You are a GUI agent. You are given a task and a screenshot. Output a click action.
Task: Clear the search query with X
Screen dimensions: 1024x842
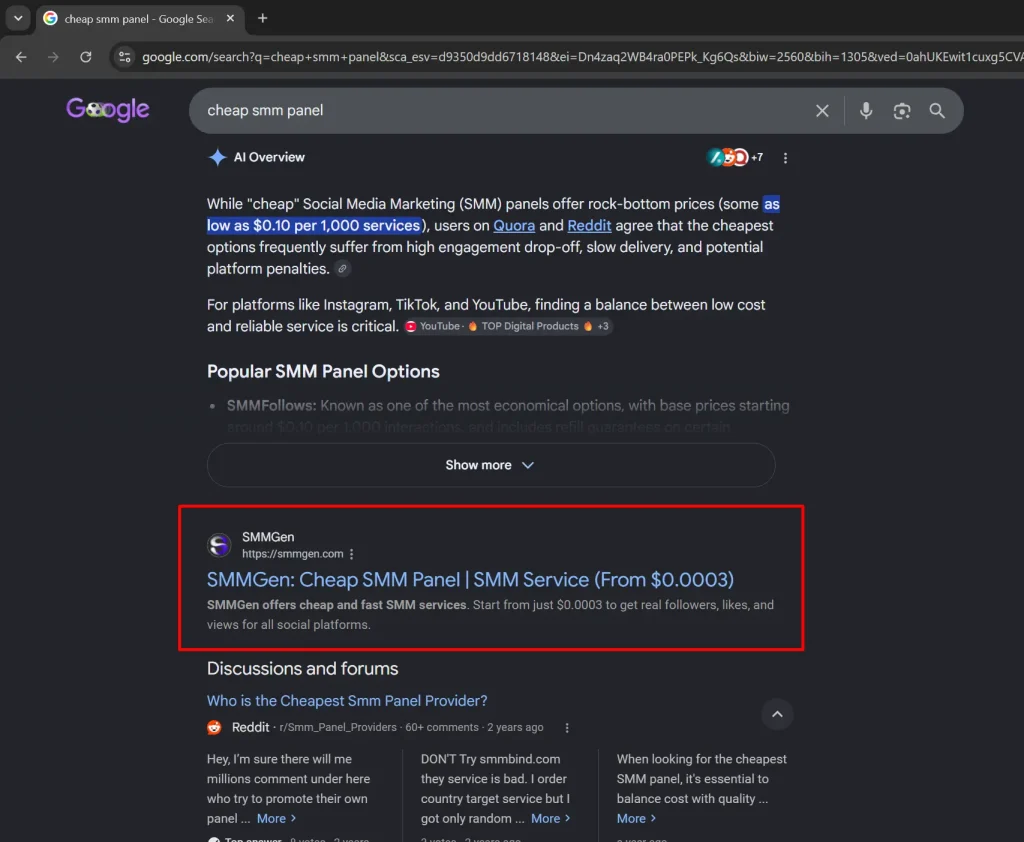822,110
